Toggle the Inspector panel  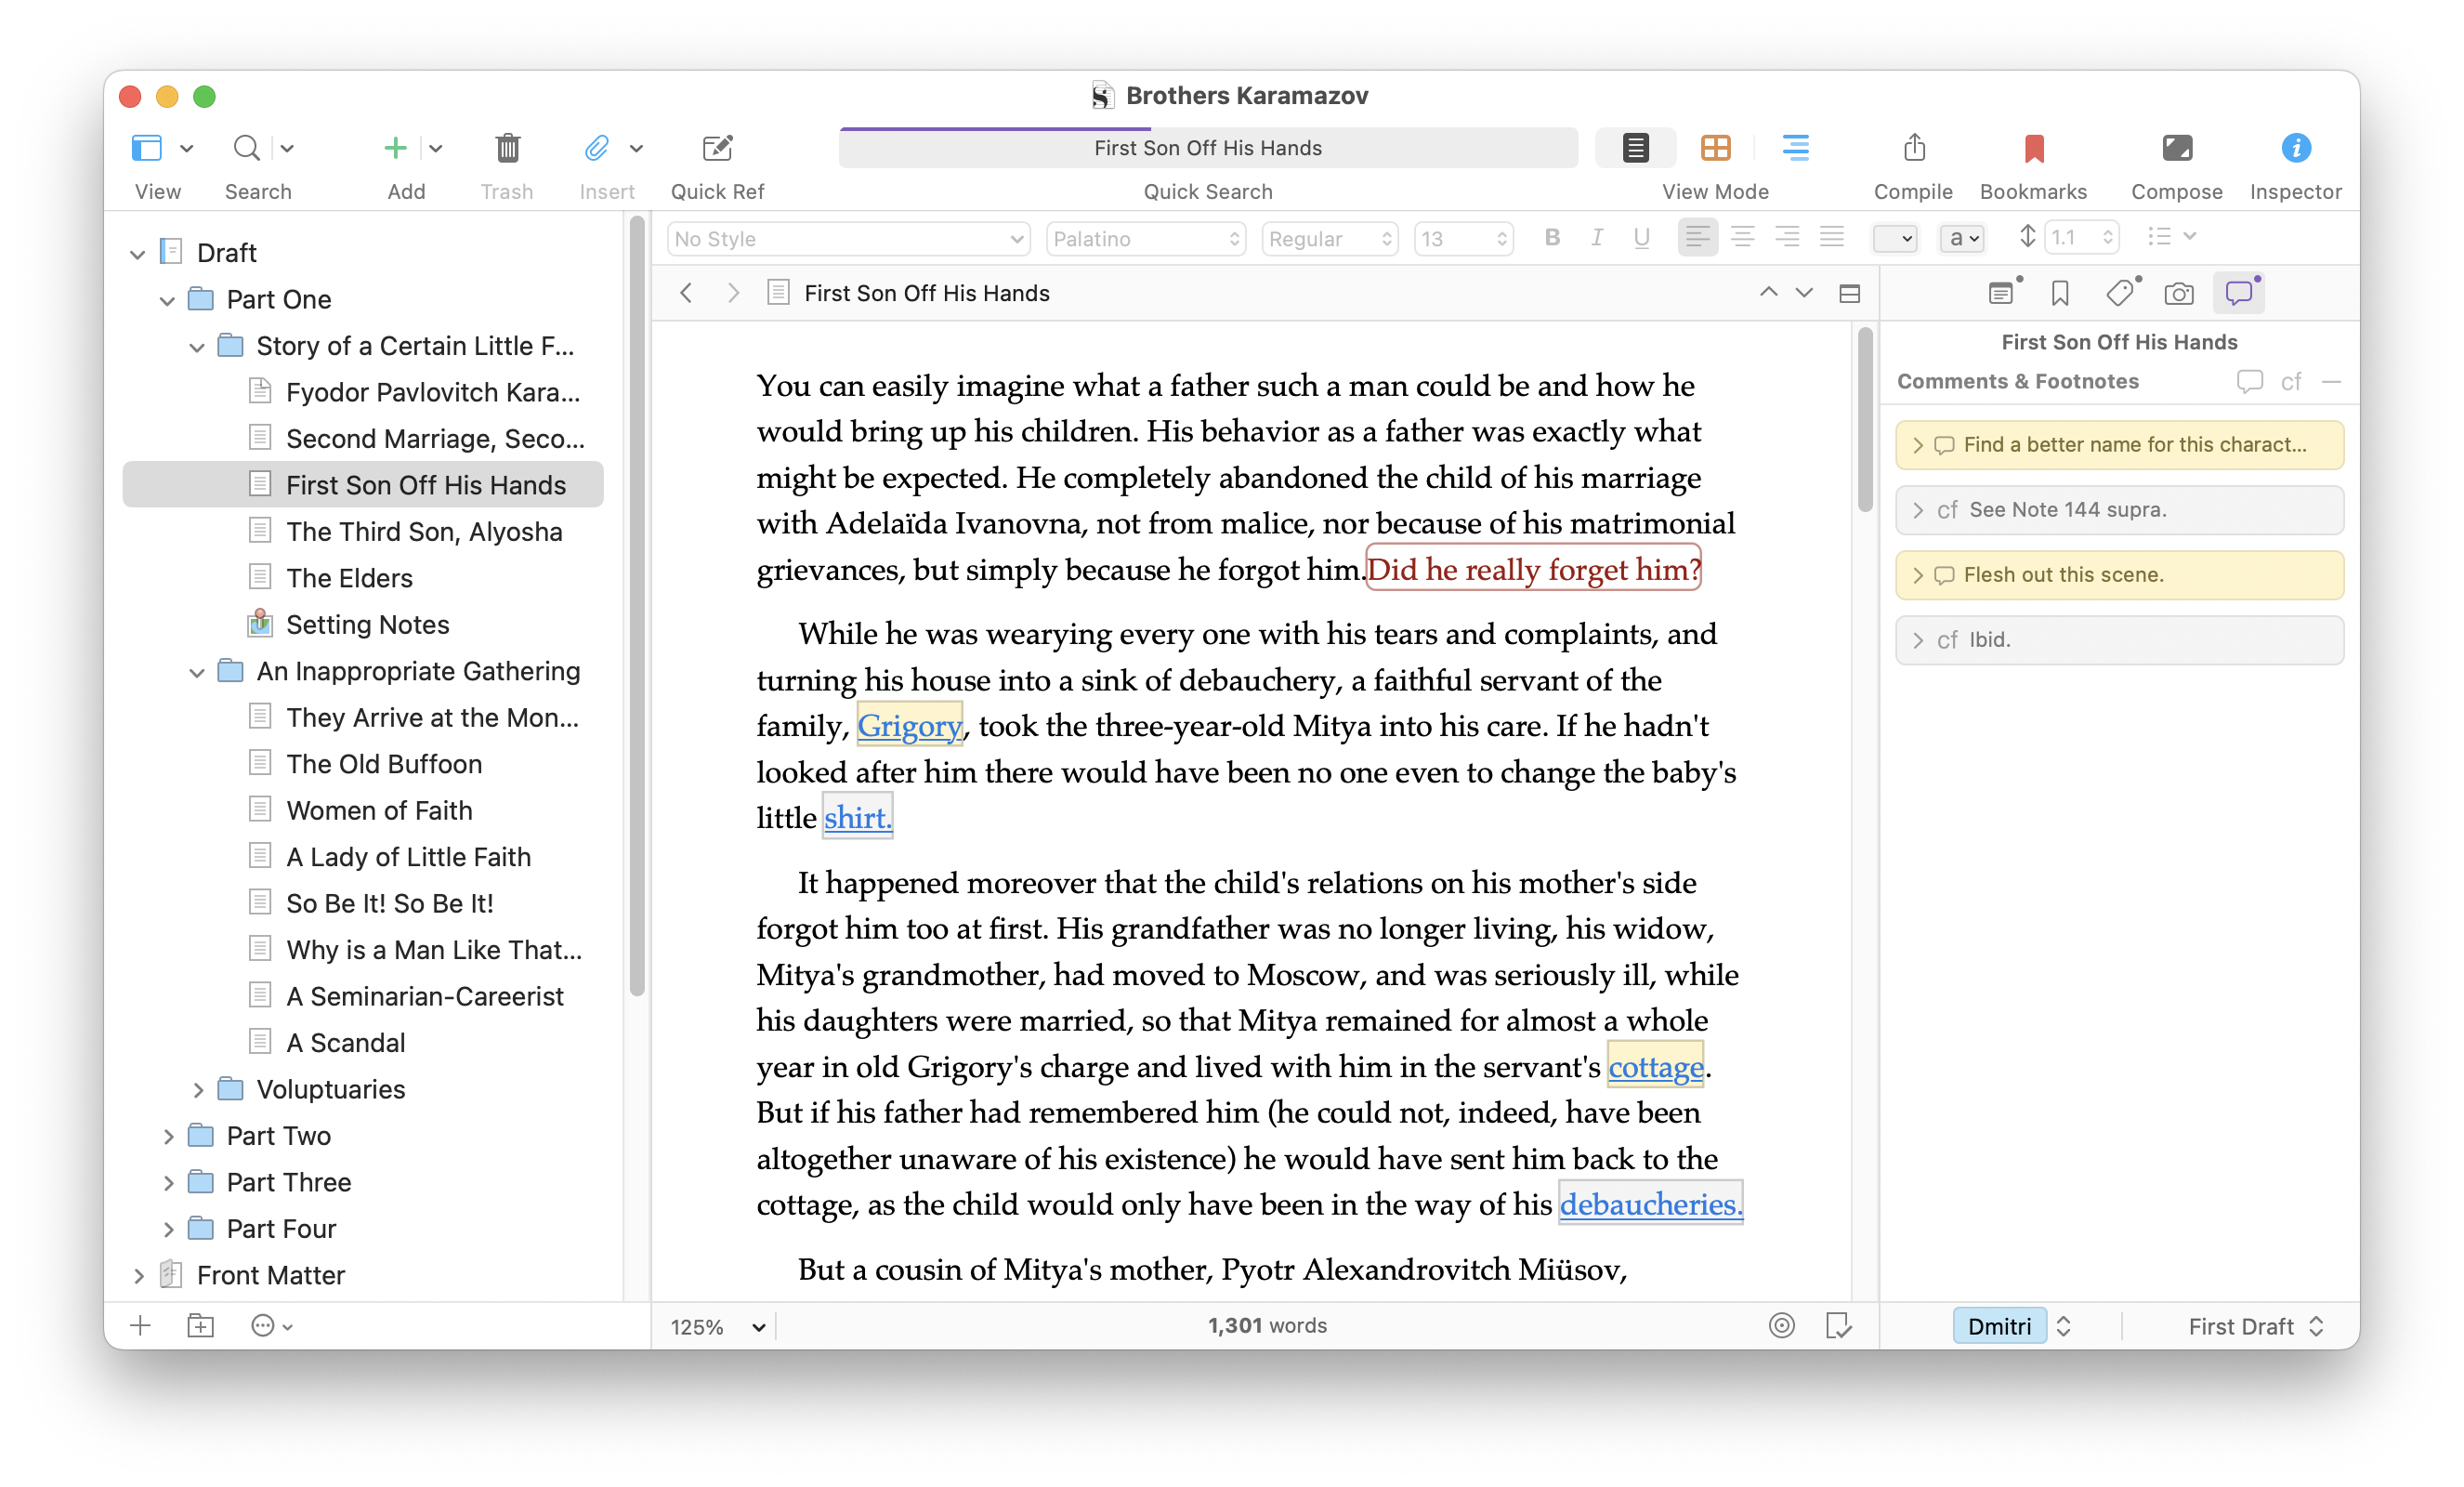tap(2295, 148)
